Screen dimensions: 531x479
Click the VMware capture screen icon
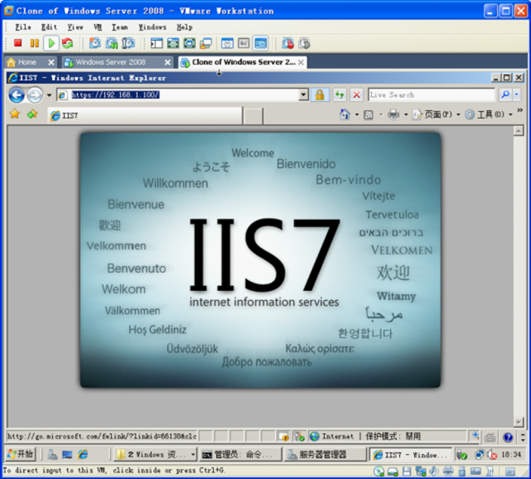288,43
